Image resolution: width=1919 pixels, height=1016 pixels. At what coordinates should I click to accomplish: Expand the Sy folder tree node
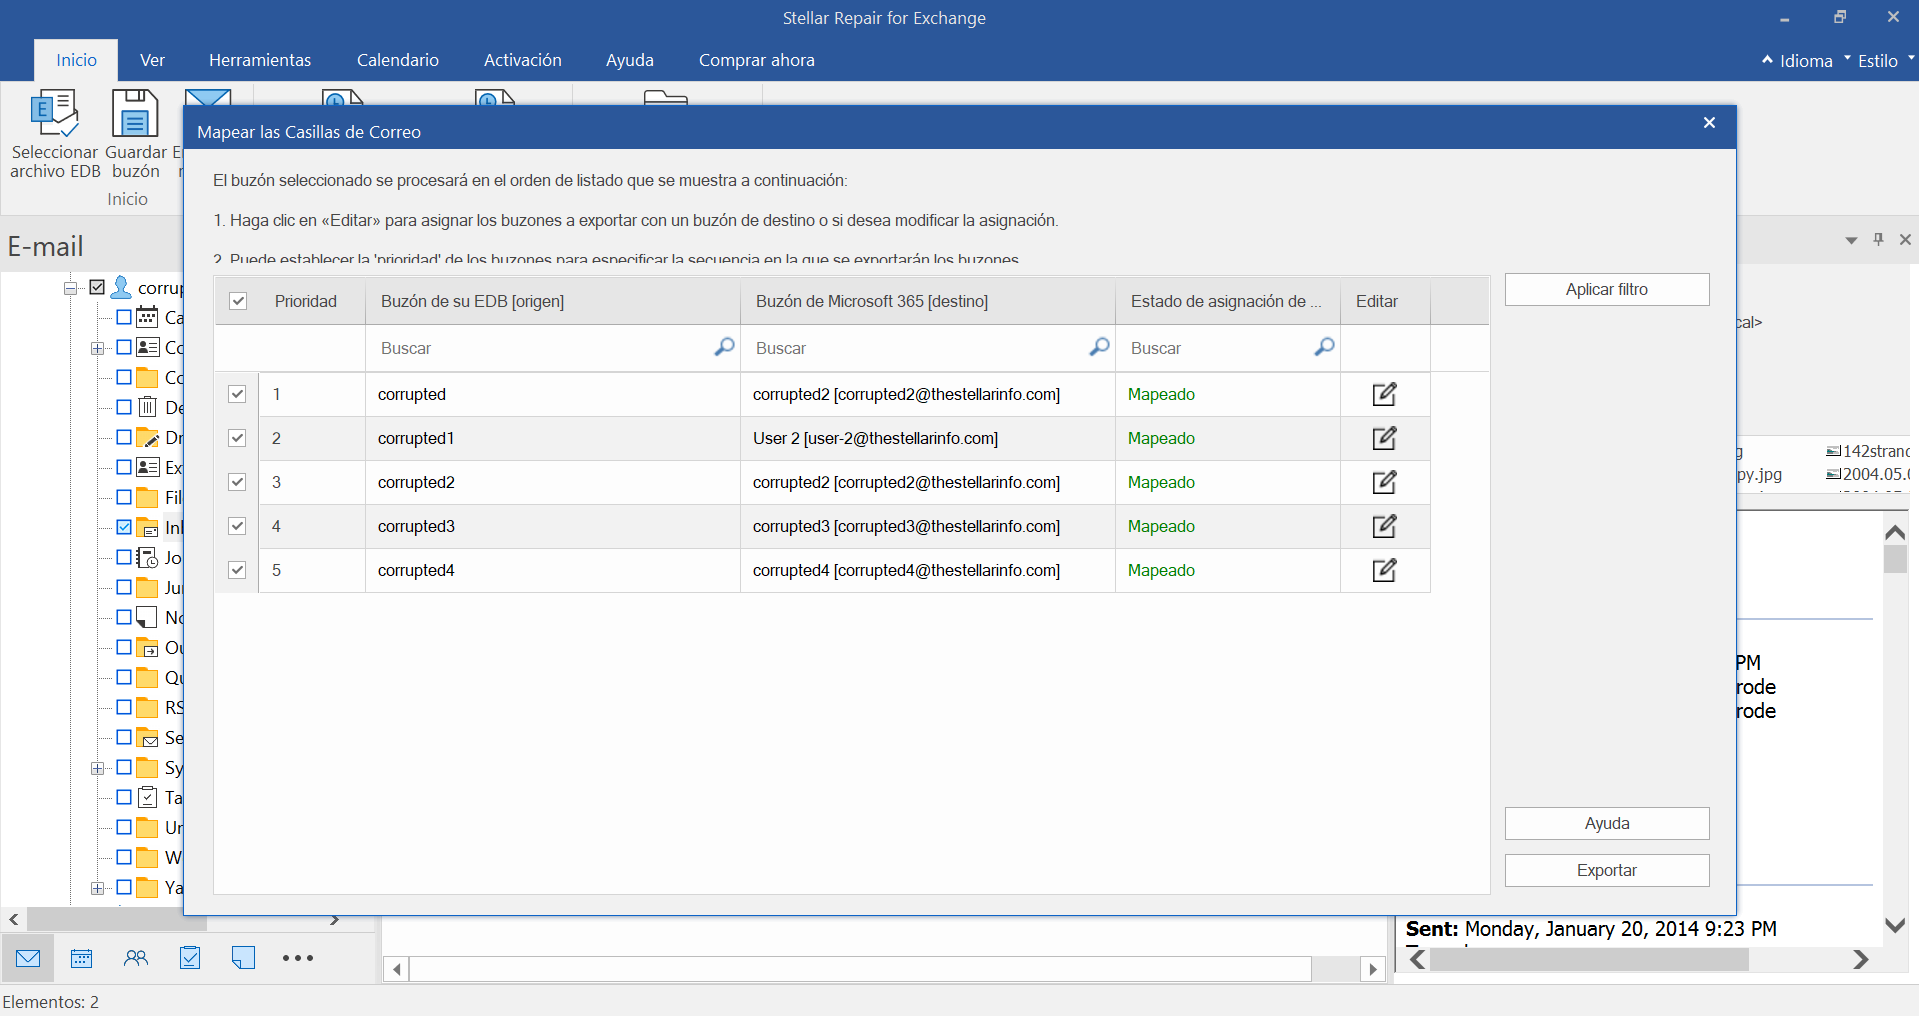click(x=97, y=768)
